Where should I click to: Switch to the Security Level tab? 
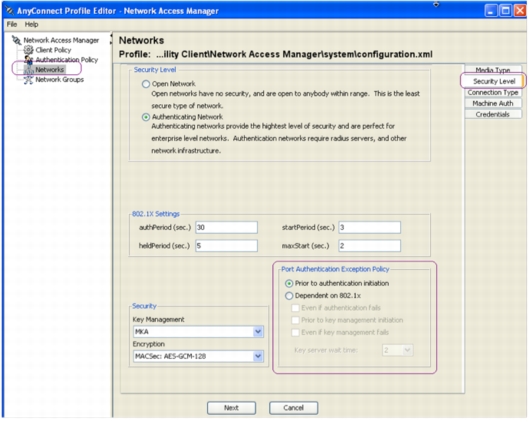coord(493,81)
